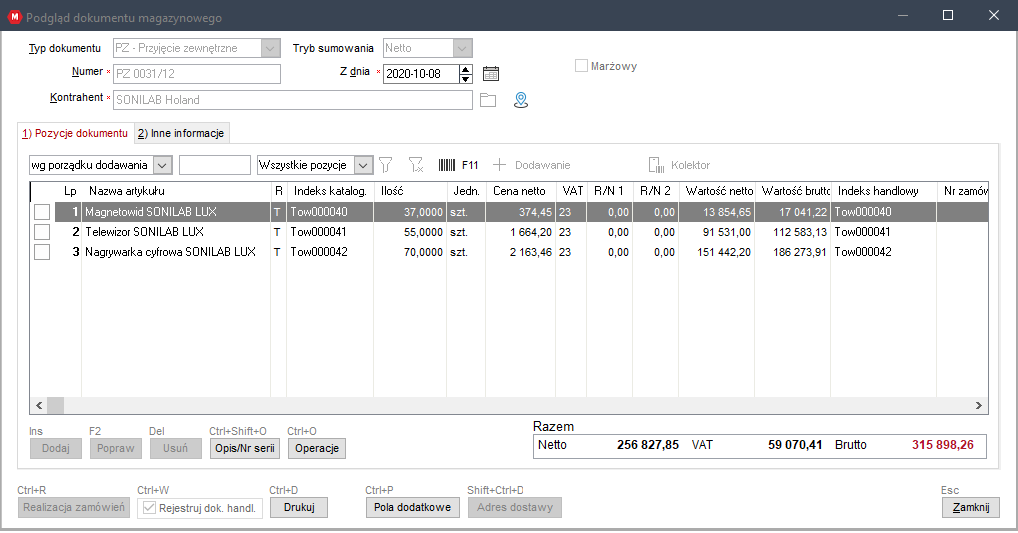Clear filter with crossed funnel icon
This screenshot has width=1018, height=533.
click(x=416, y=165)
